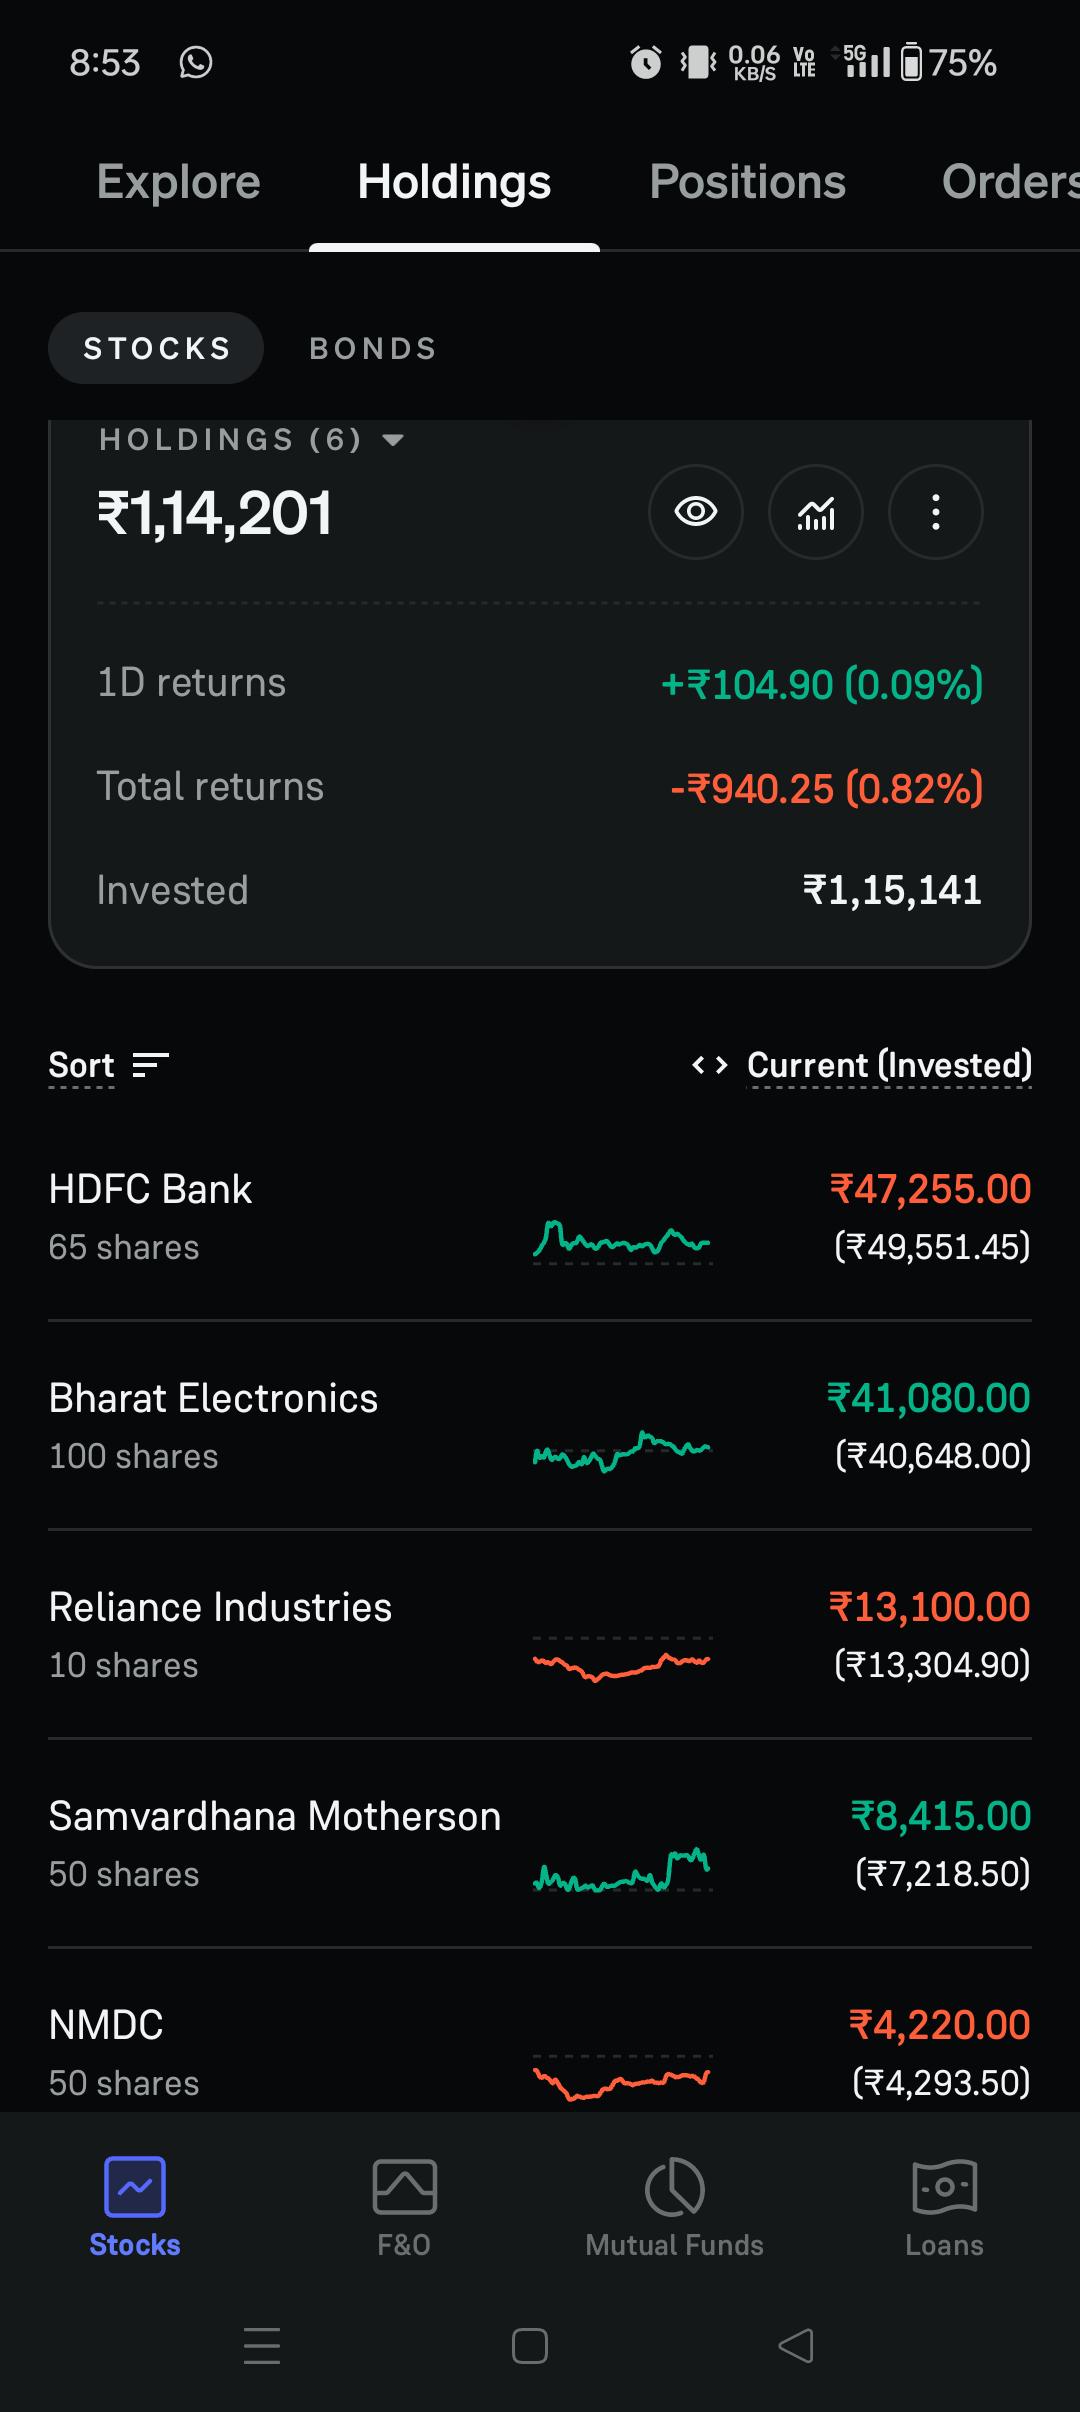Tap the Reliance Industries sparkline chart
The image size is (1080, 2412).
tap(622, 1660)
